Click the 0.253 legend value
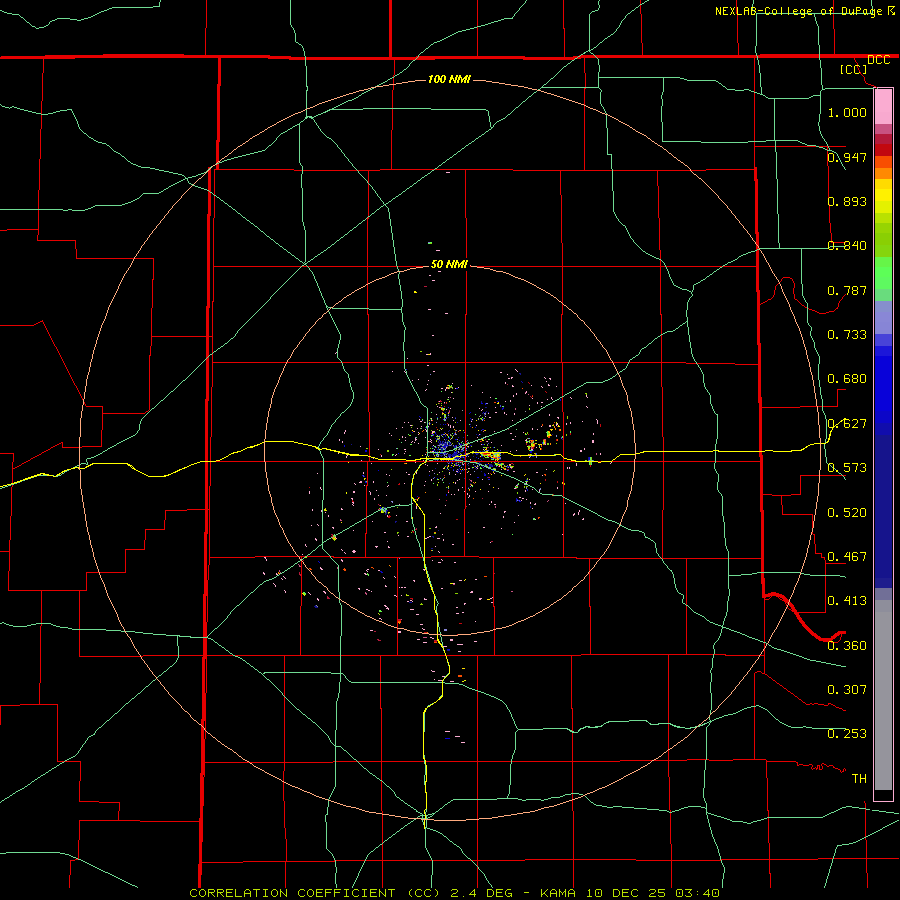The height and width of the screenshot is (900, 900). (x=847, y=734)
